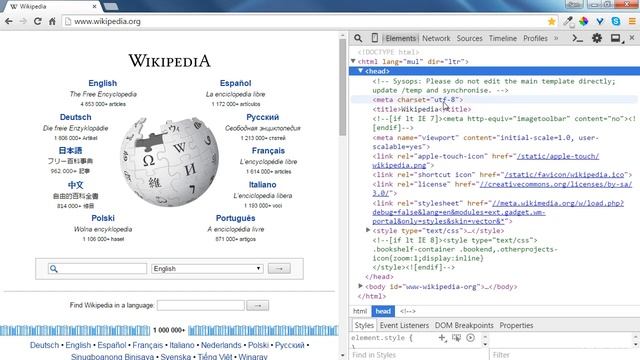Open the eyedropper extension icon

568,21
